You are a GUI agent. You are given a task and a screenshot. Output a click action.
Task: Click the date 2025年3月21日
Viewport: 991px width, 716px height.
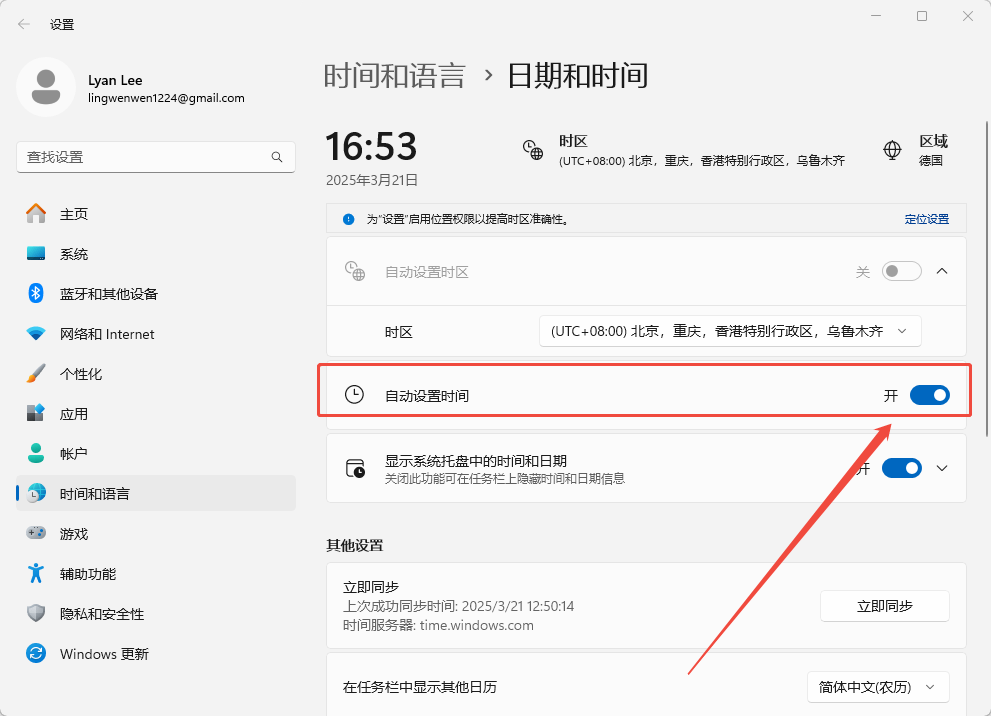(x=372, y=180)
